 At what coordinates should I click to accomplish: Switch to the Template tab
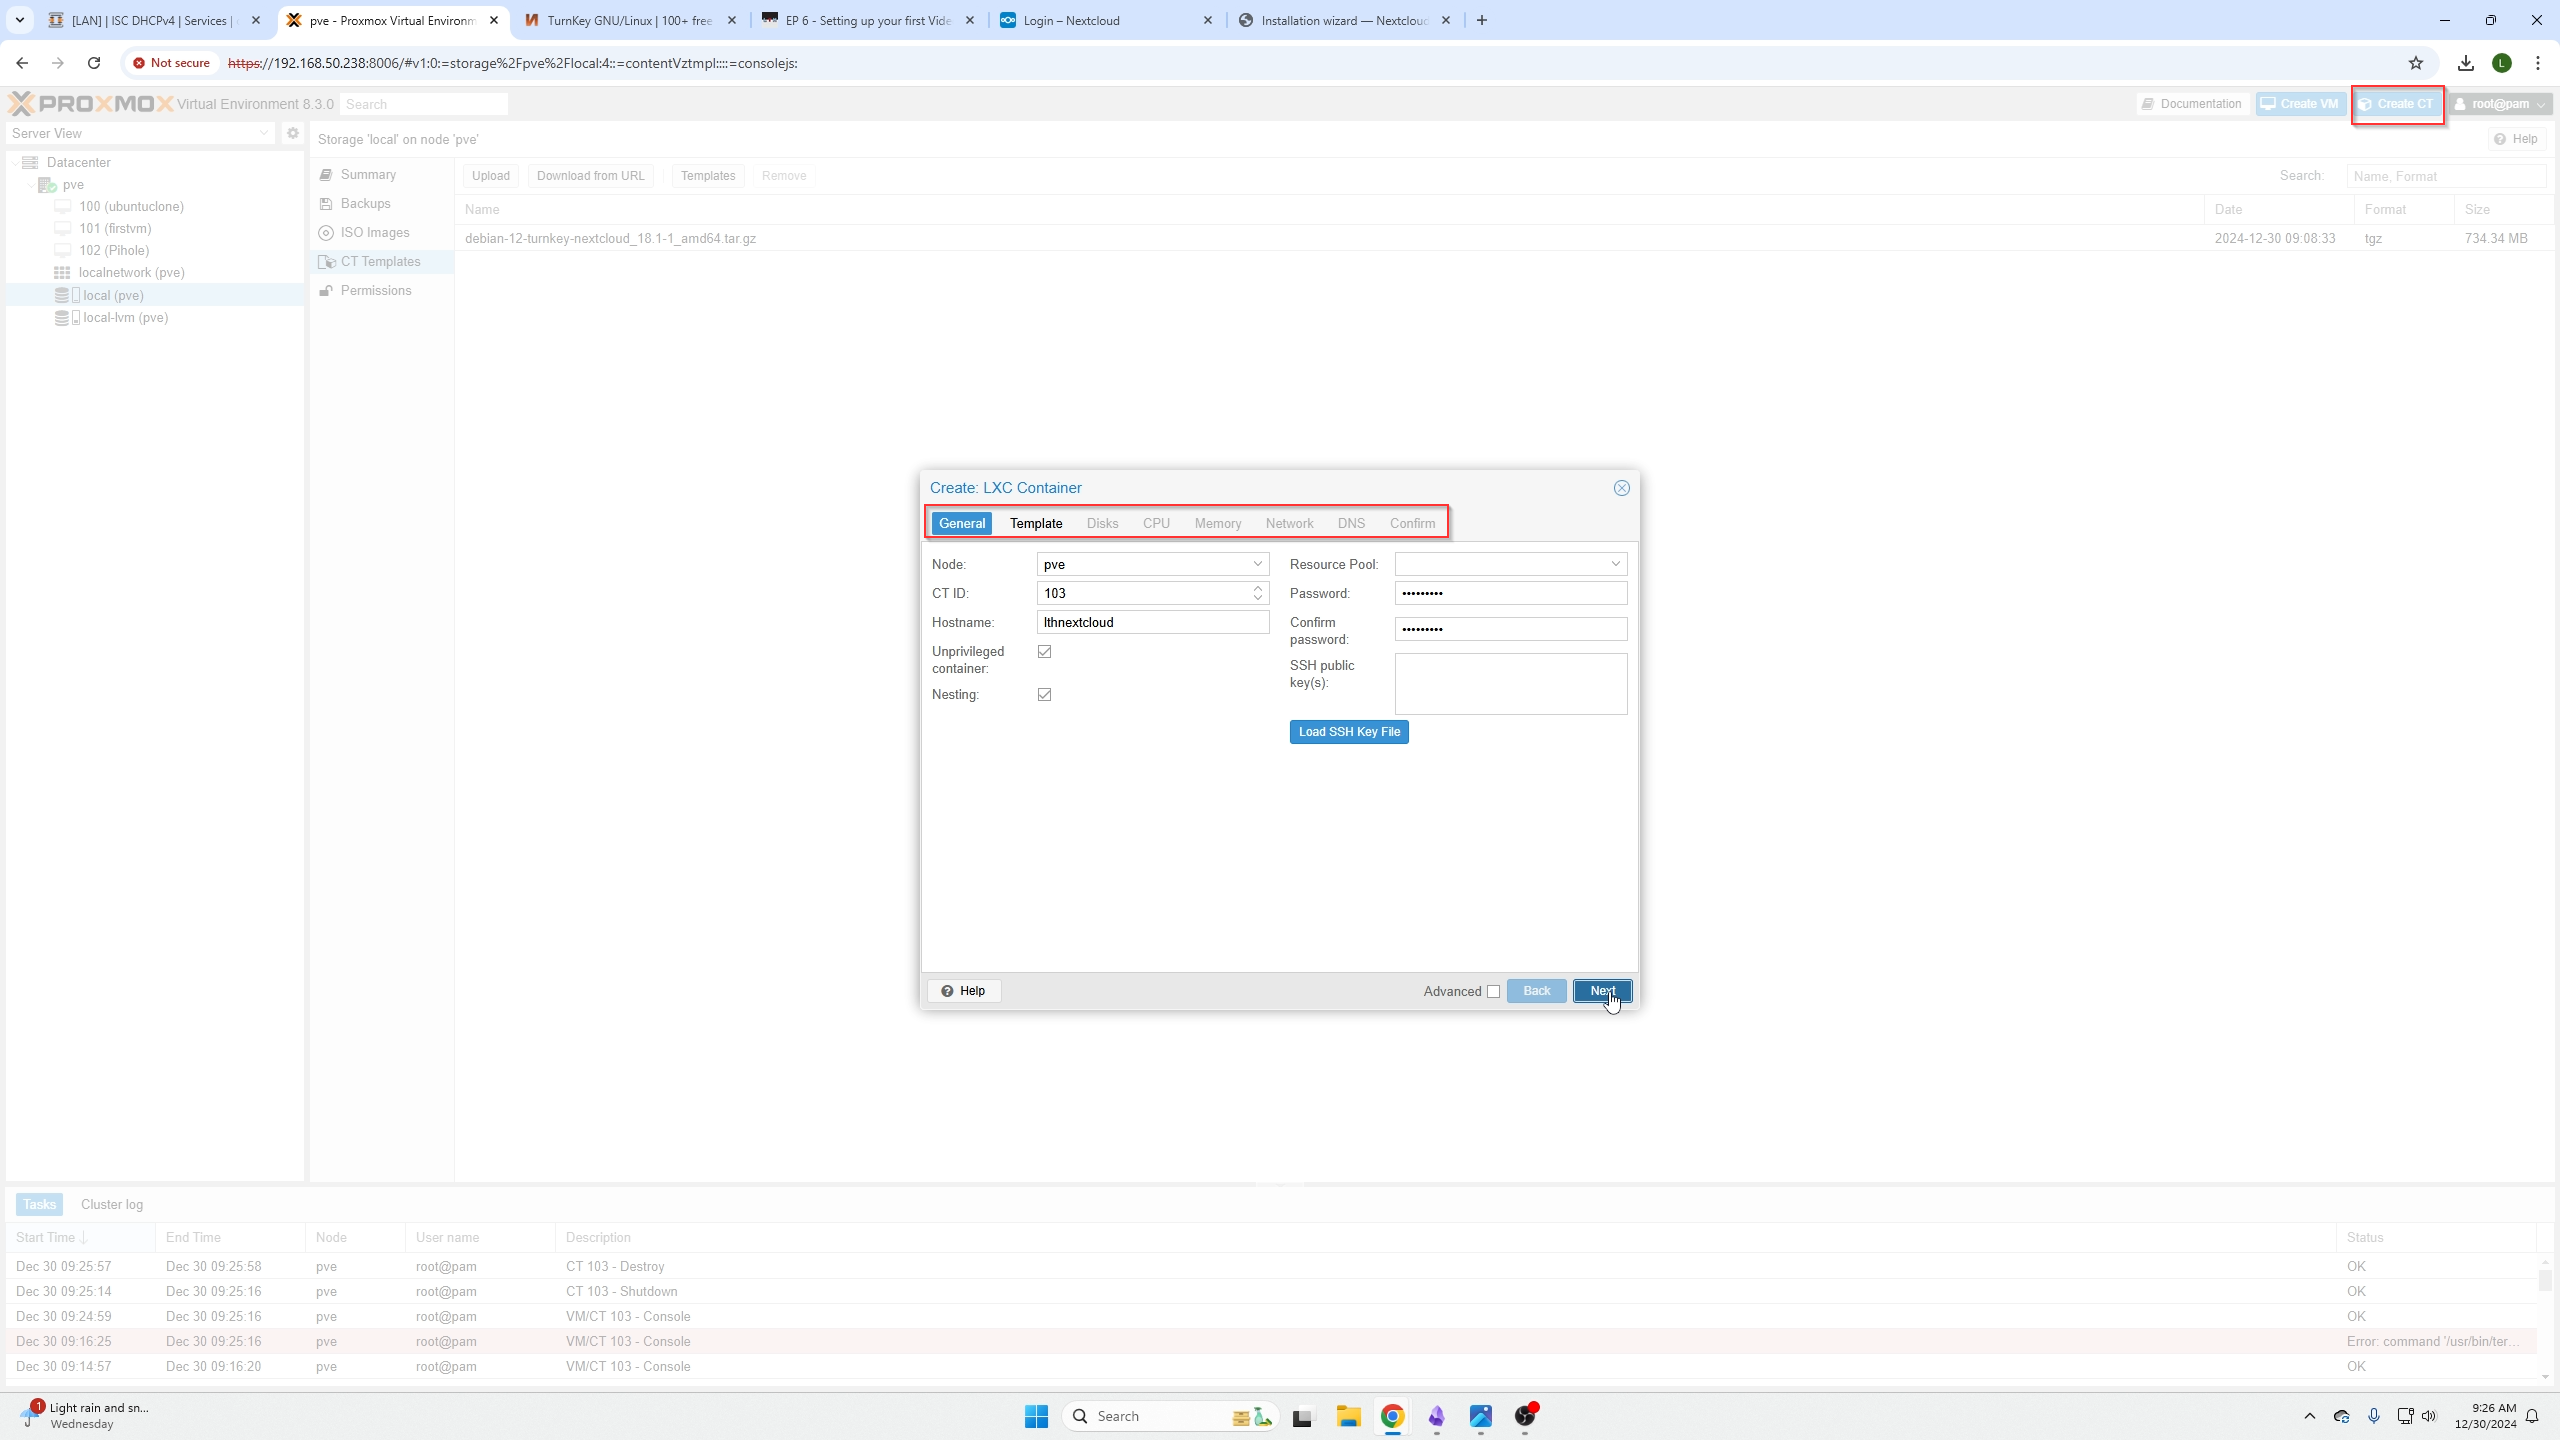coord(1035,523)
